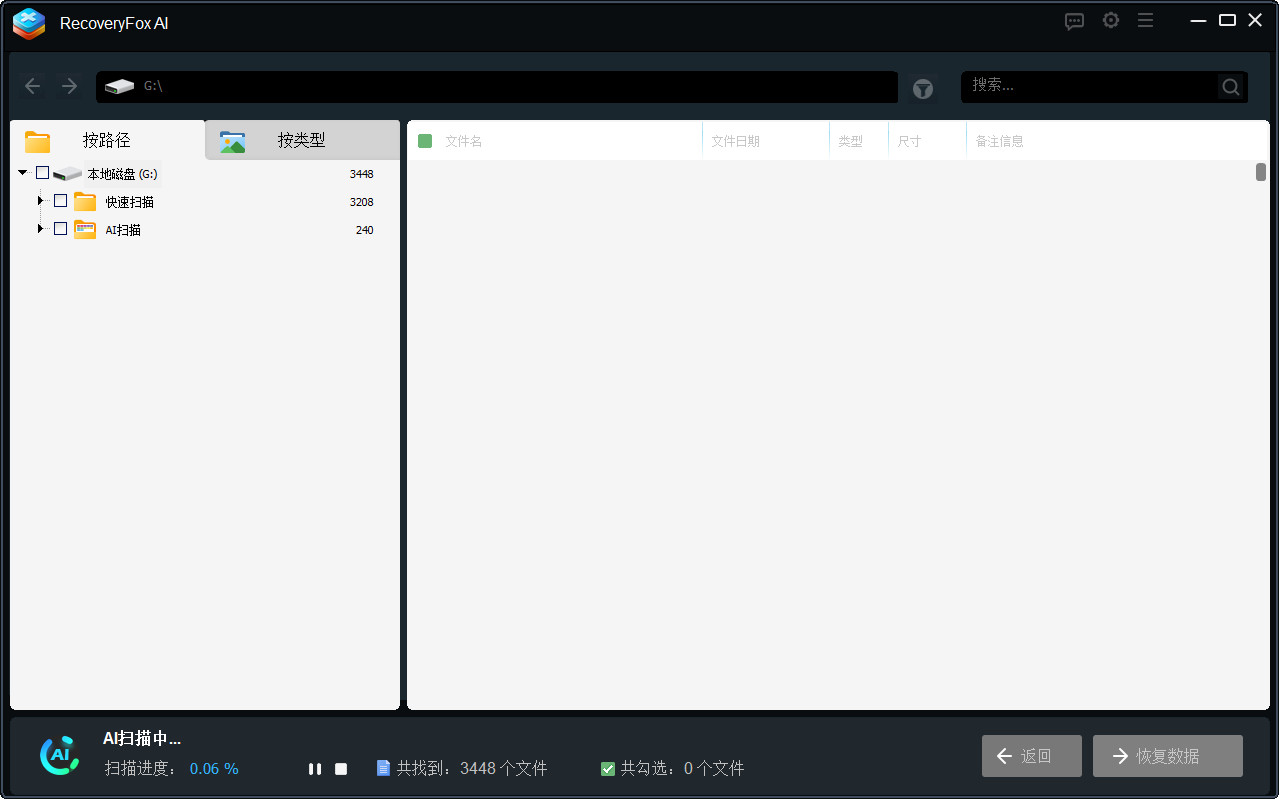Click the 恢复数据 button

point(1167,756)
